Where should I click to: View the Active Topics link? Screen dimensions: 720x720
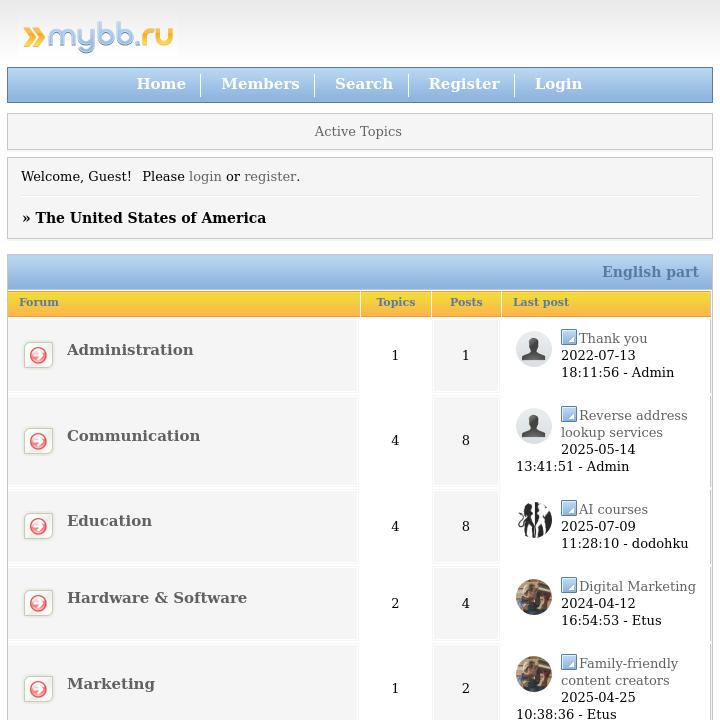(358, 131)
